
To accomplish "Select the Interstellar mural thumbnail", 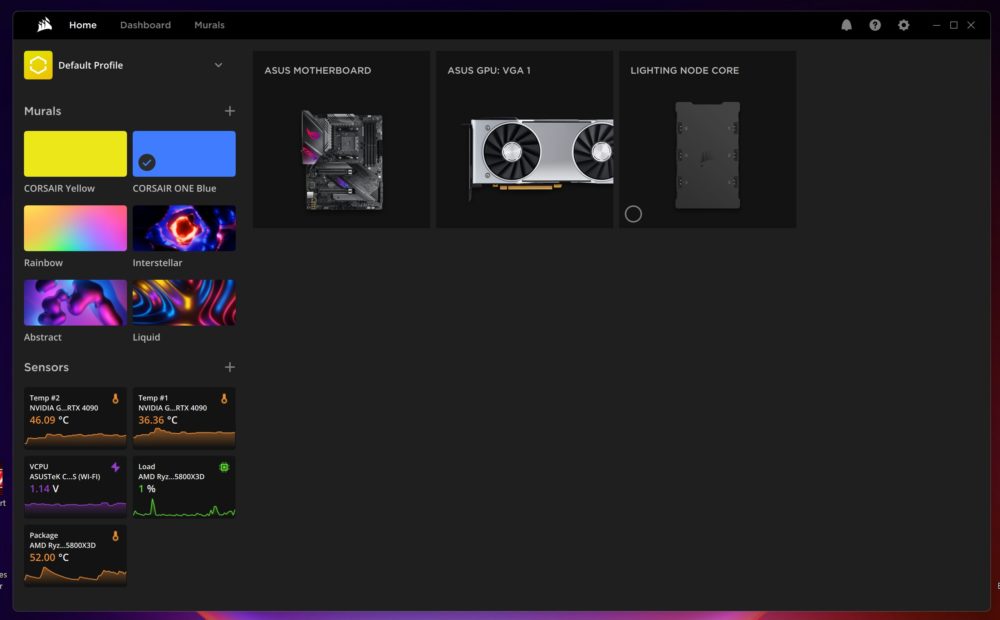I will [184, 228].
